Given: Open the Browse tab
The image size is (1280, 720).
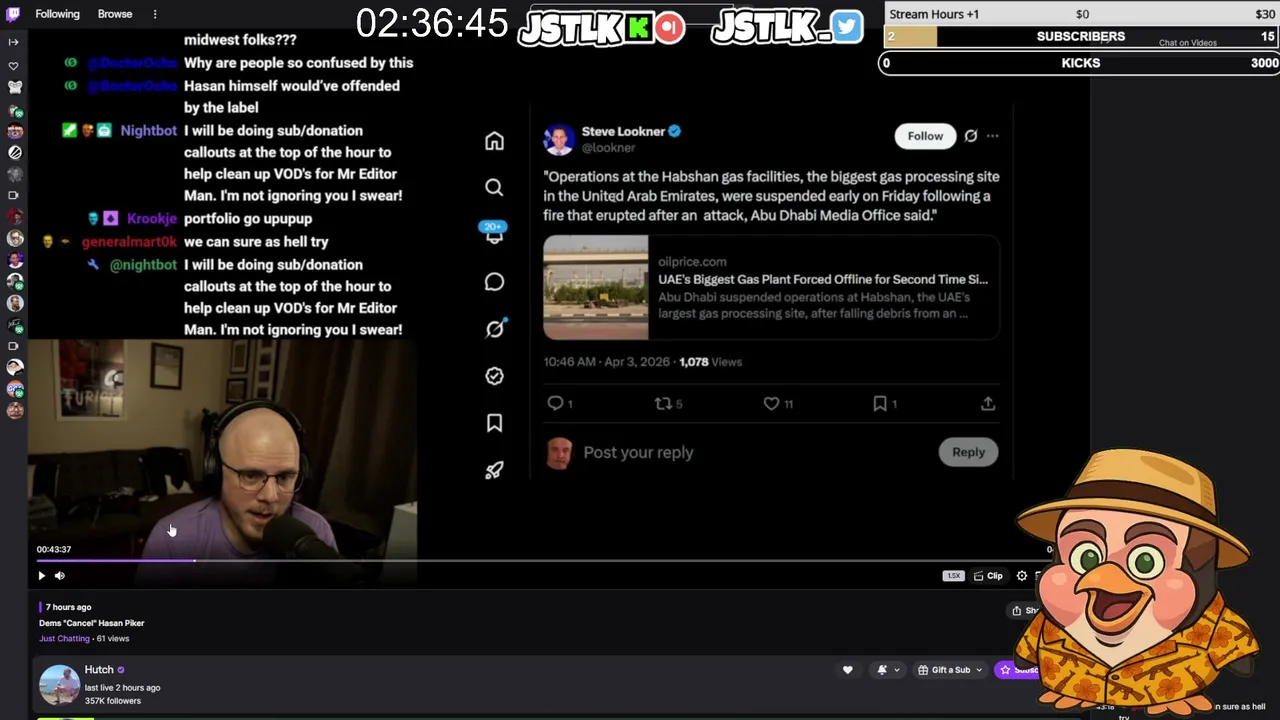Looking at the screenshot, I should click(x=115, y=14).
